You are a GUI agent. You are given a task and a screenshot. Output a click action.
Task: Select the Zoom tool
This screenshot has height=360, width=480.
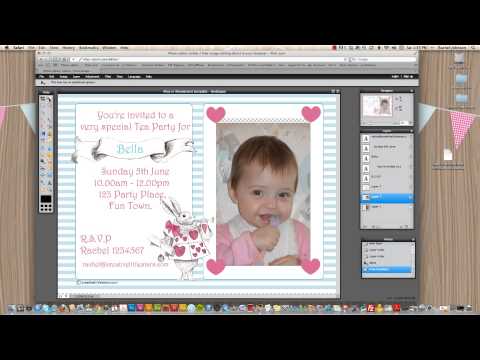[x=50, y=190]
